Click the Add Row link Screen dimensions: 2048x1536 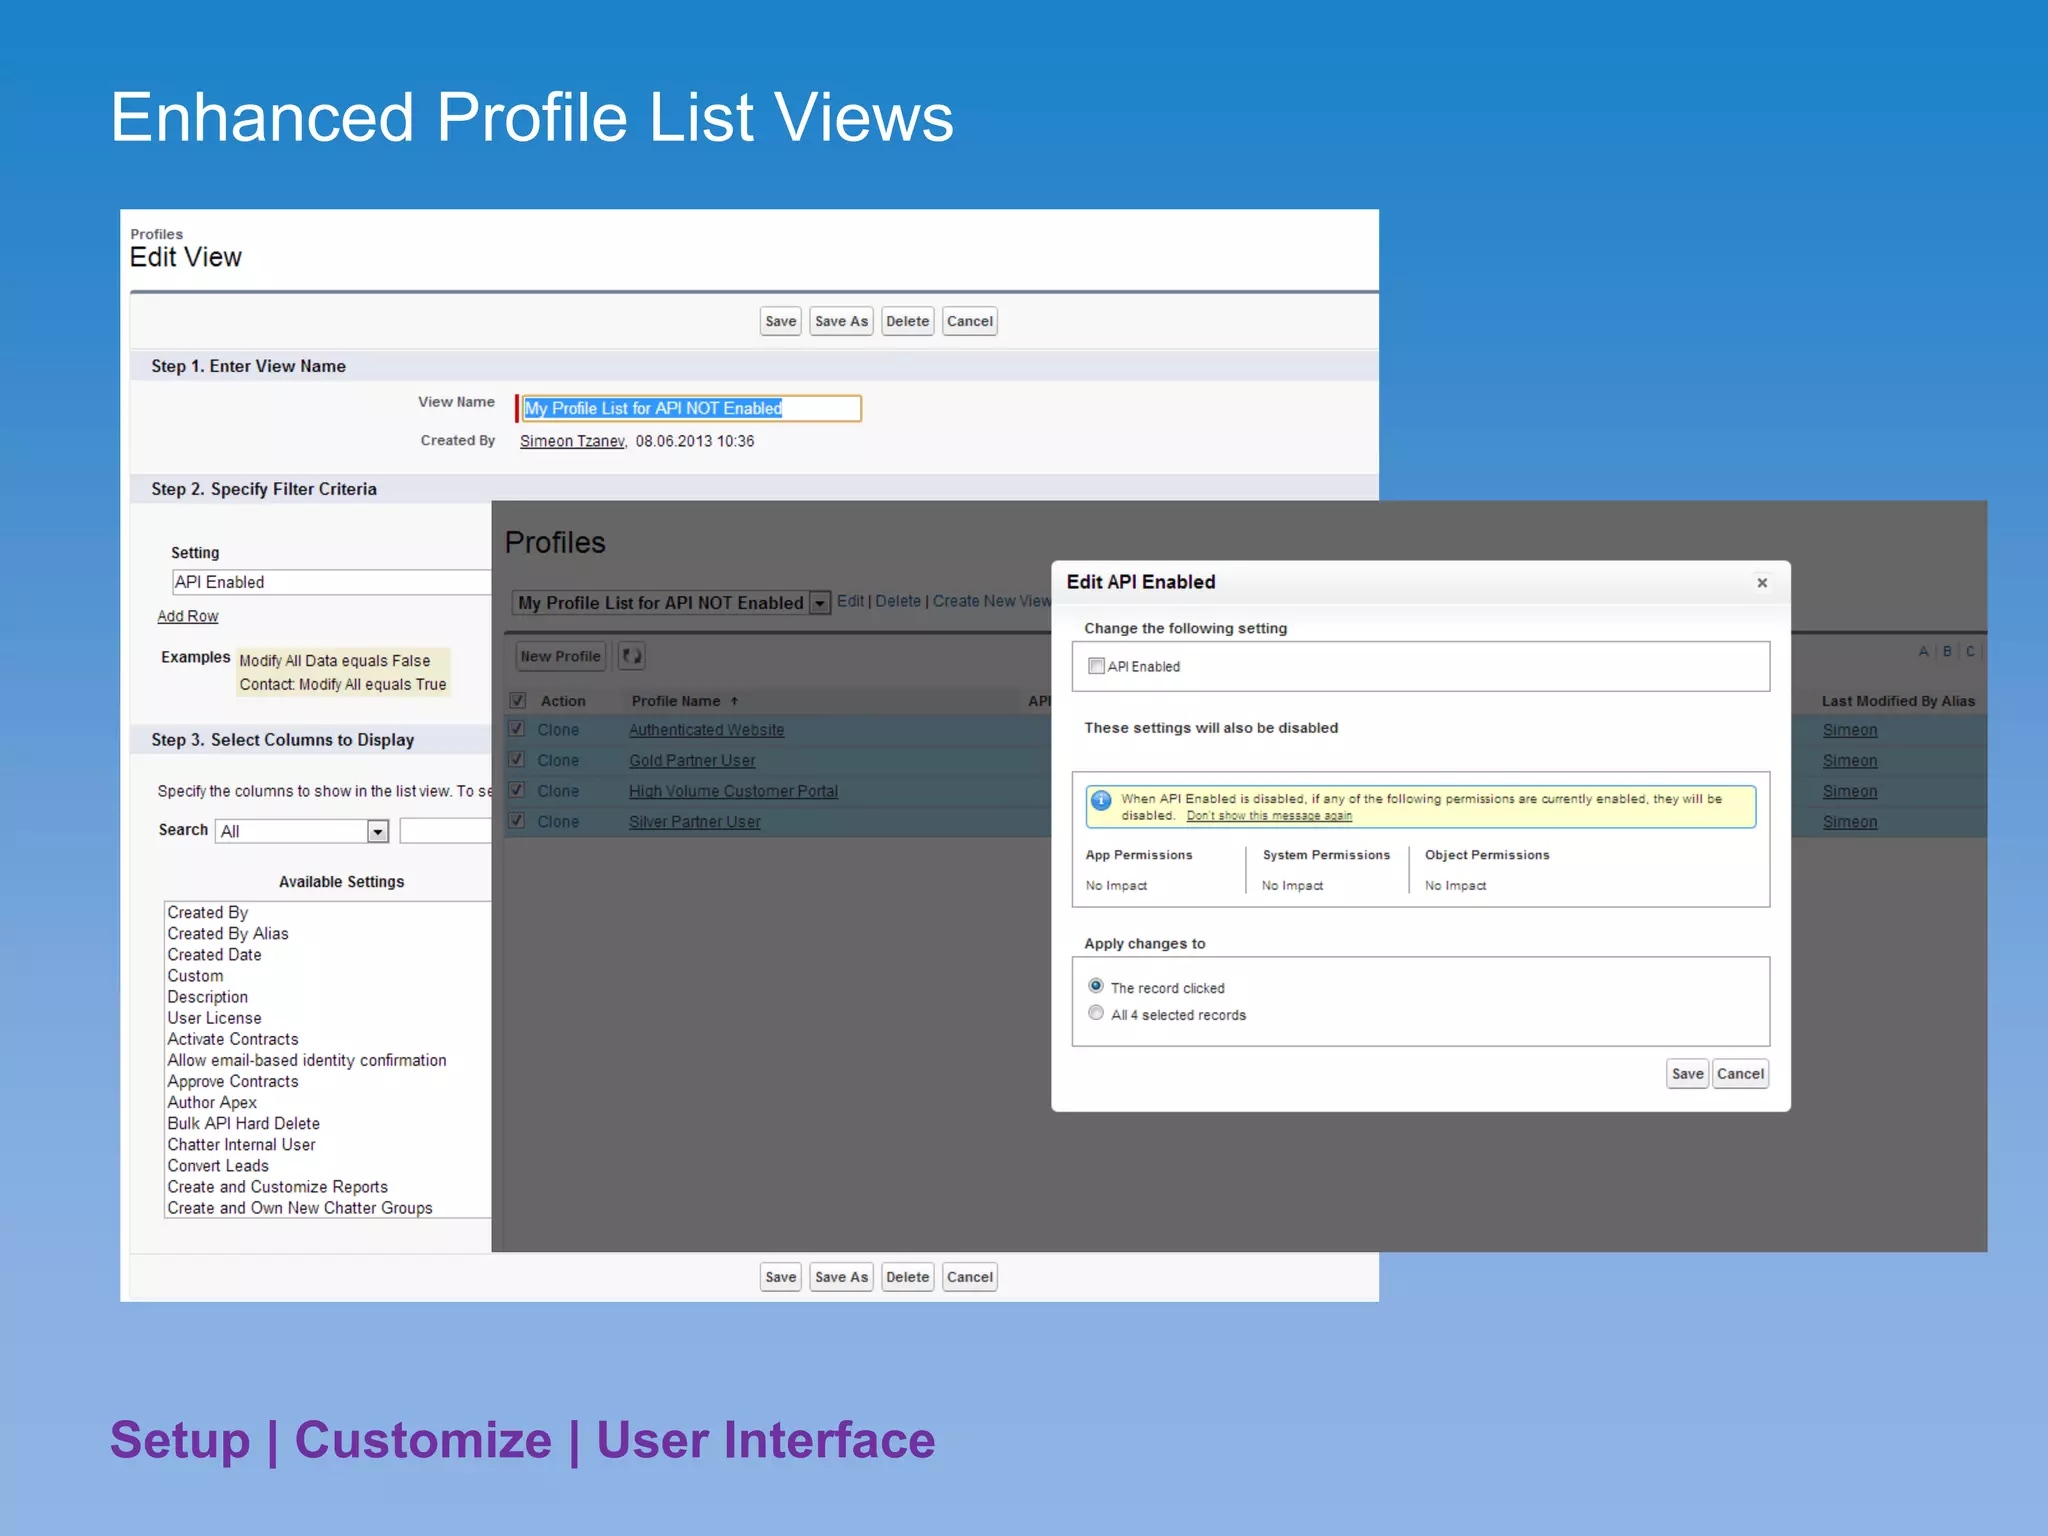[188, 616]
